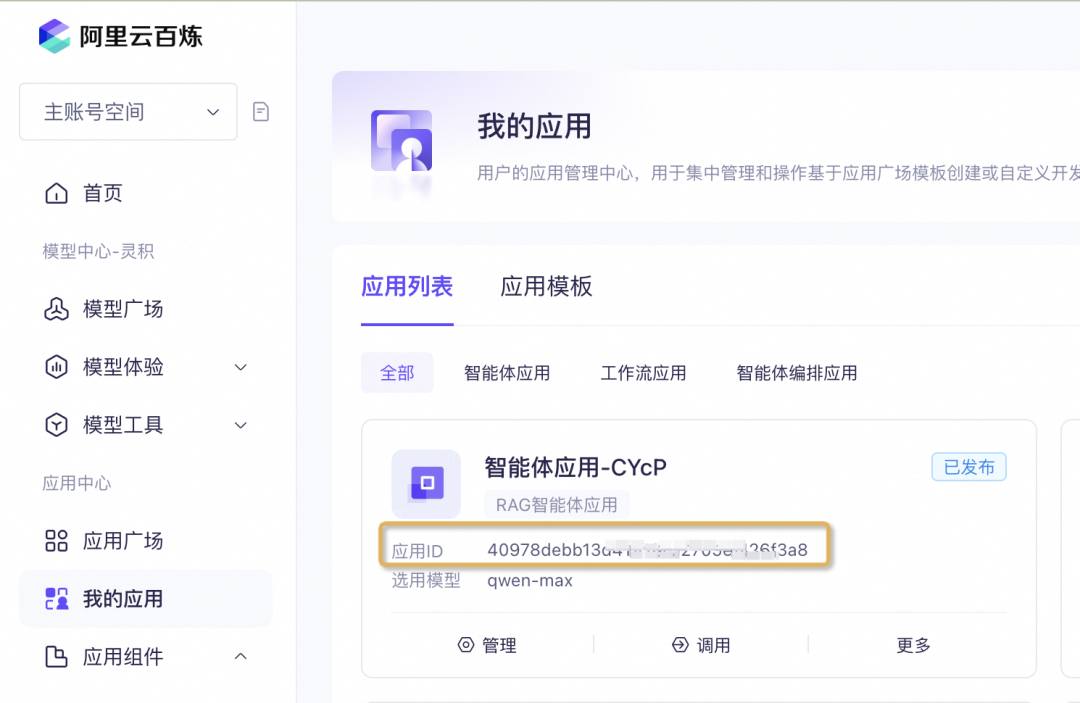Open 模型广场 via its sidebar icon

tap(55, 309)
